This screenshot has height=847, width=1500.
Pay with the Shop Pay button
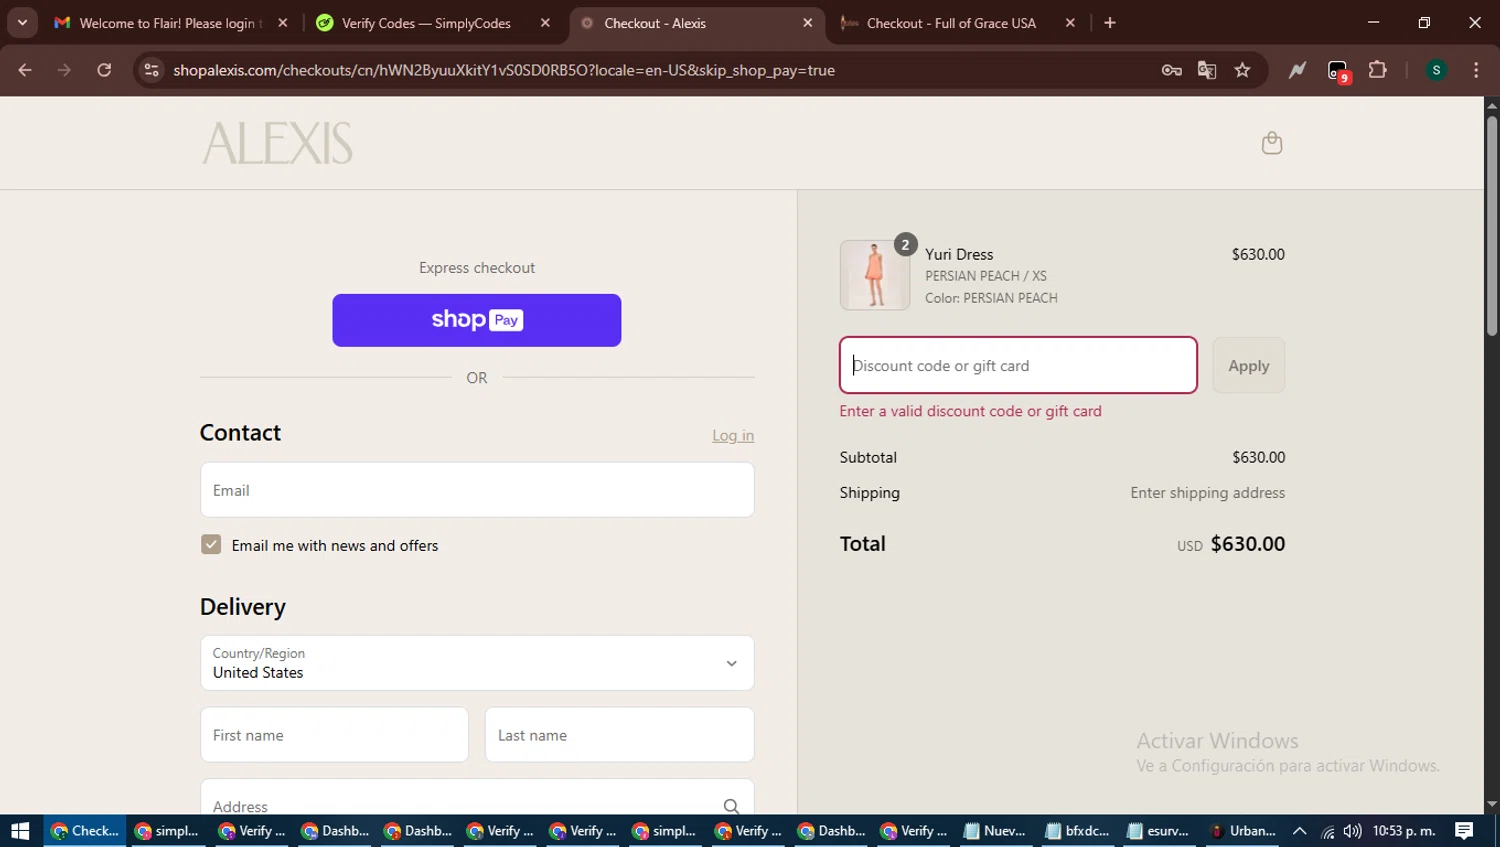click(x=477, y=320)
